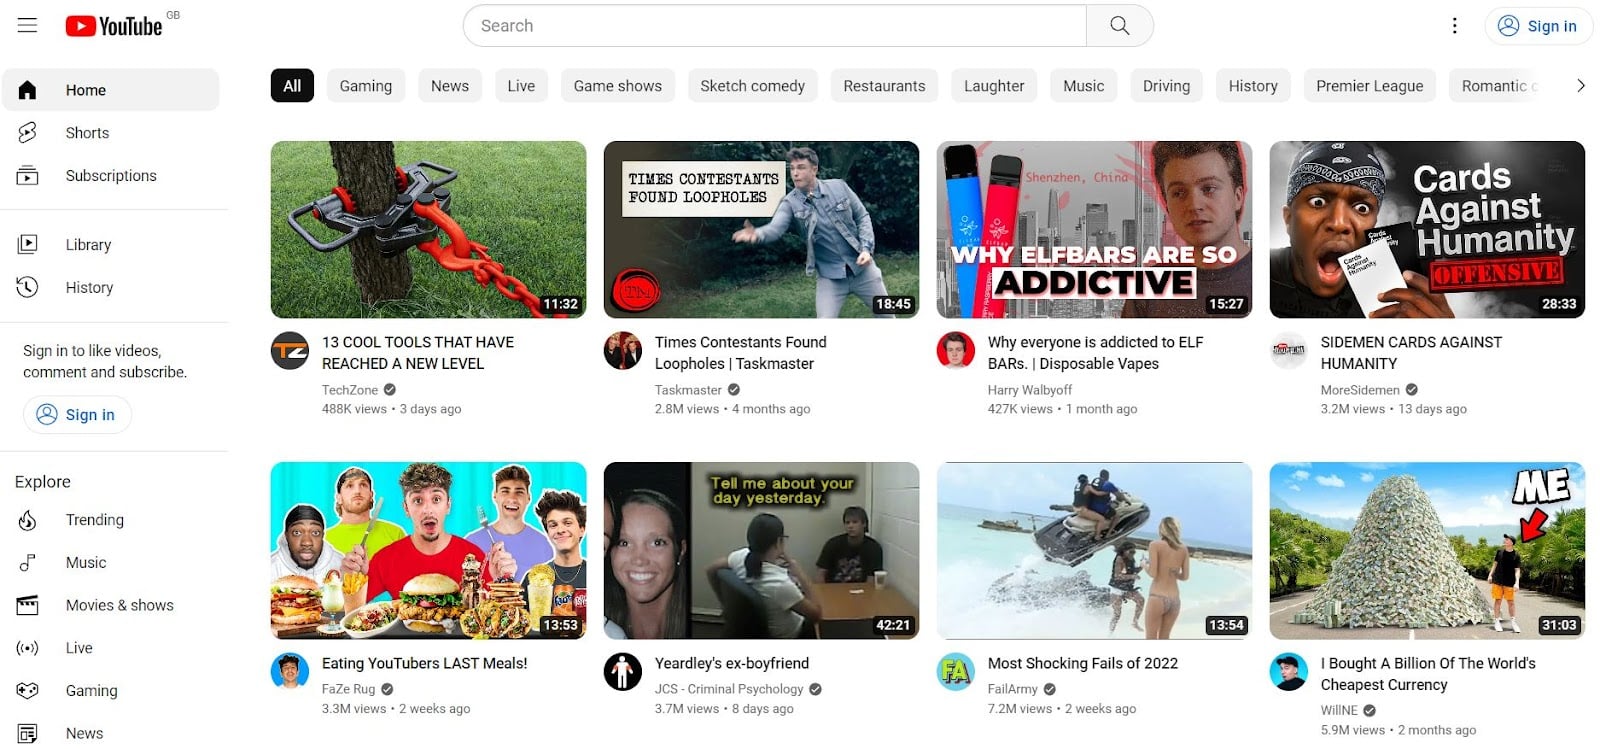1600x749 pixels.
Task: Click Sign in button in top right
Action: tap(1538, 26)
